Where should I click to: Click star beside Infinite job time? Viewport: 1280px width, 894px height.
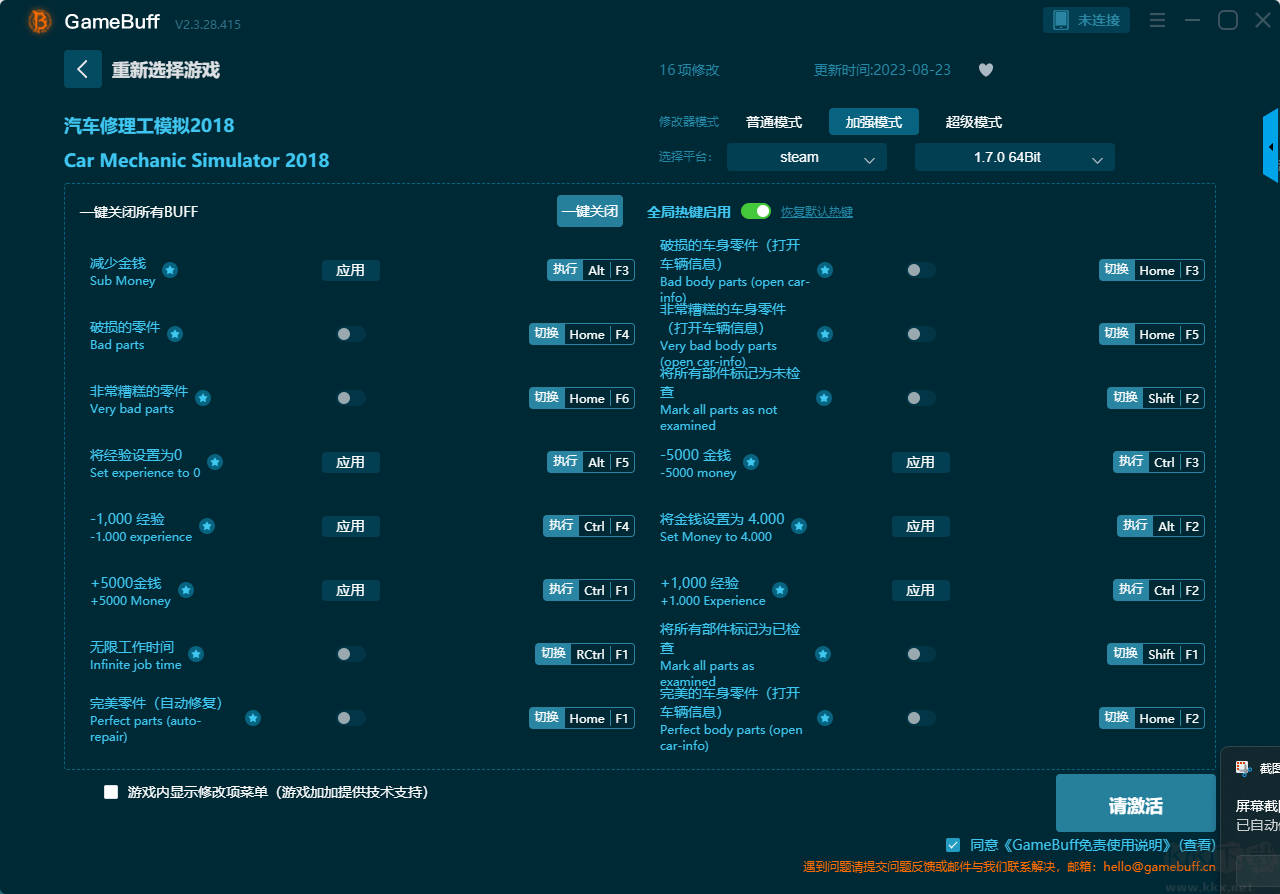pyautogui.click(x=196, y=654)
